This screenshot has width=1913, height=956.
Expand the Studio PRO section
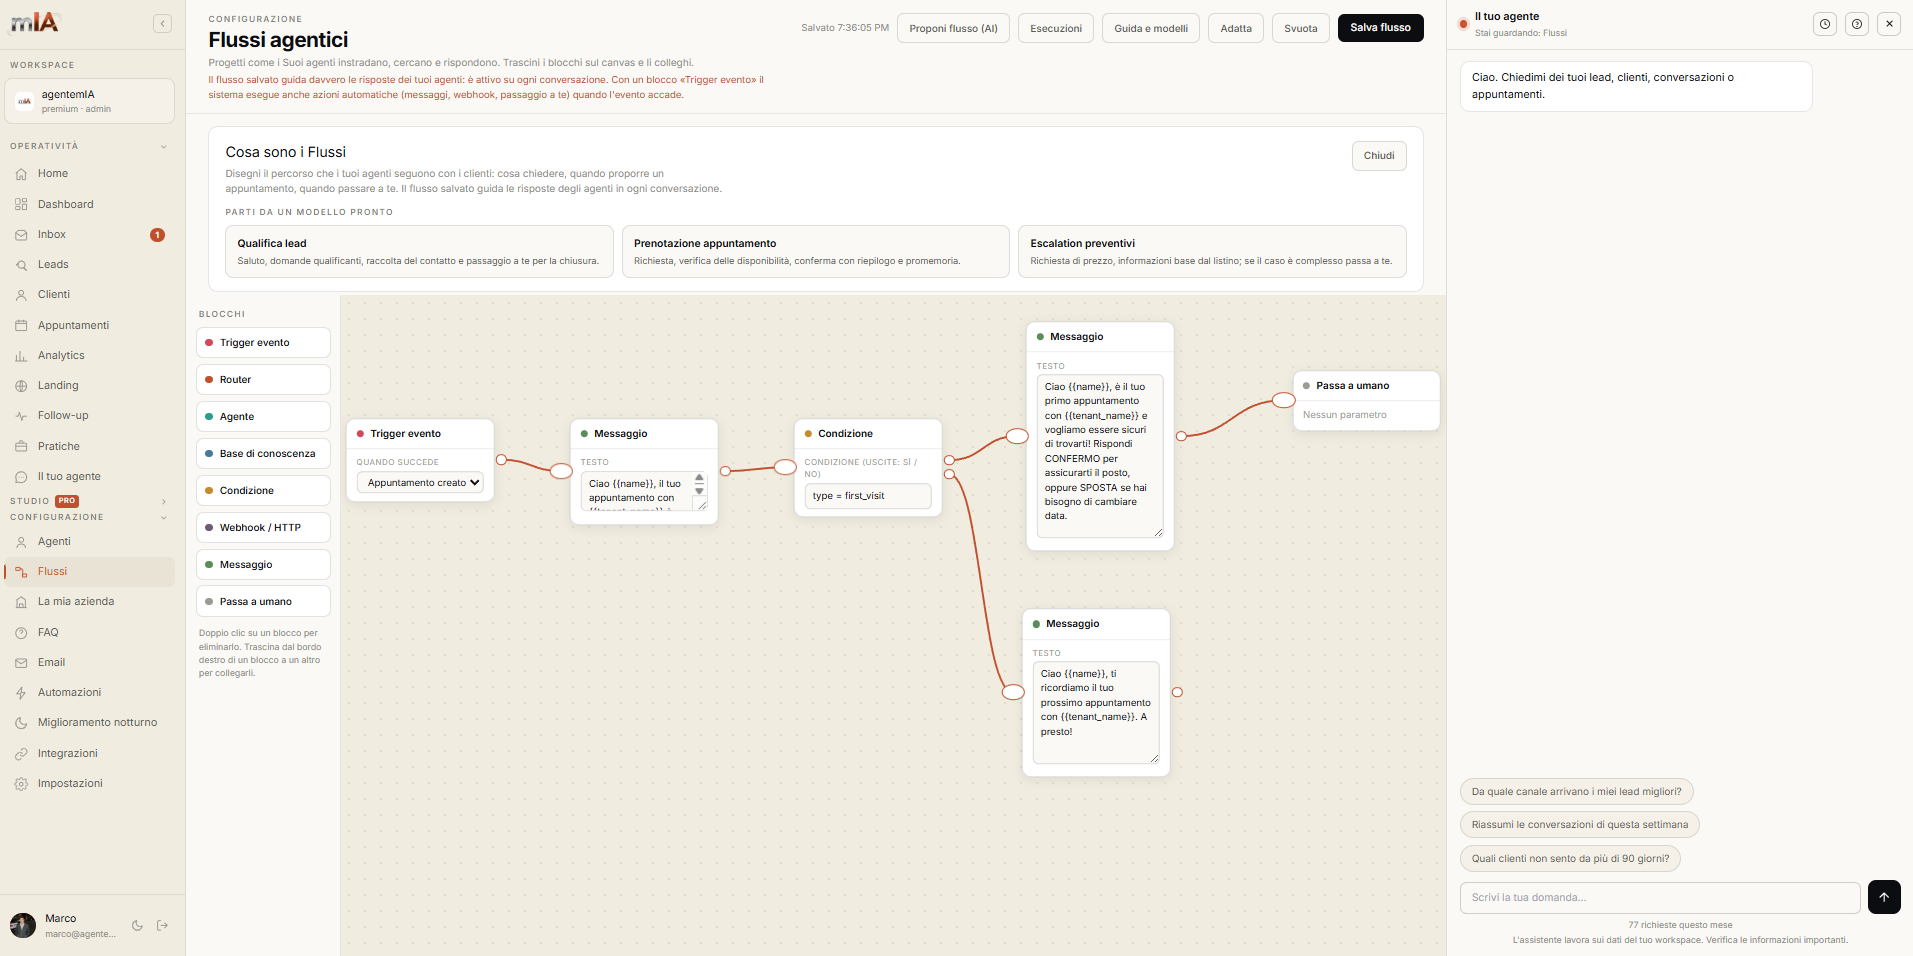click(164, 502)
